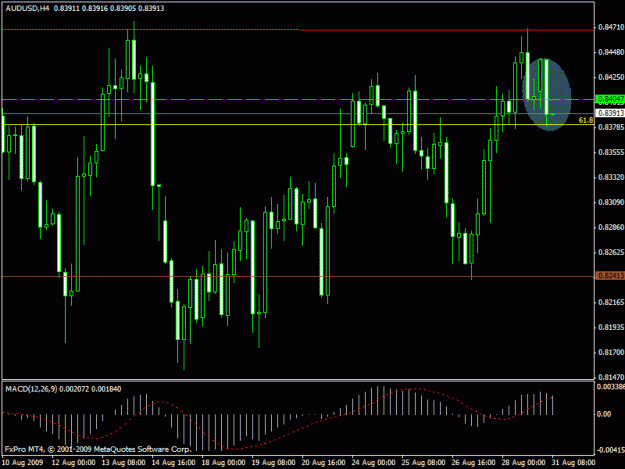Click the current price label 0.83913
Screen dimensions: 625x469
point(610,113)
